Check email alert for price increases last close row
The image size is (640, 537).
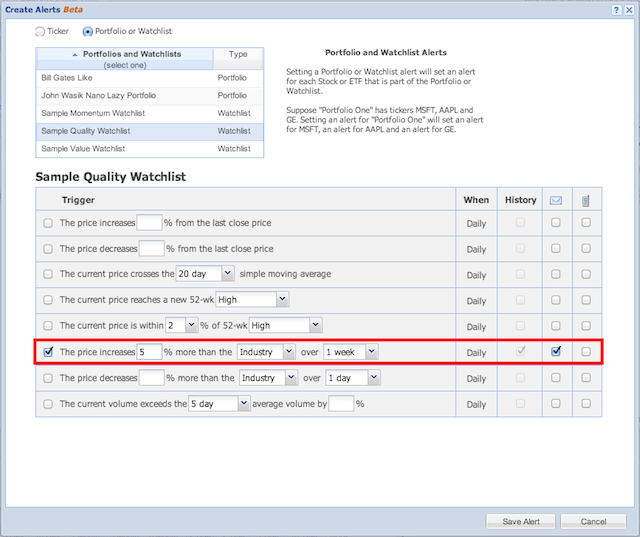point(556,223)
